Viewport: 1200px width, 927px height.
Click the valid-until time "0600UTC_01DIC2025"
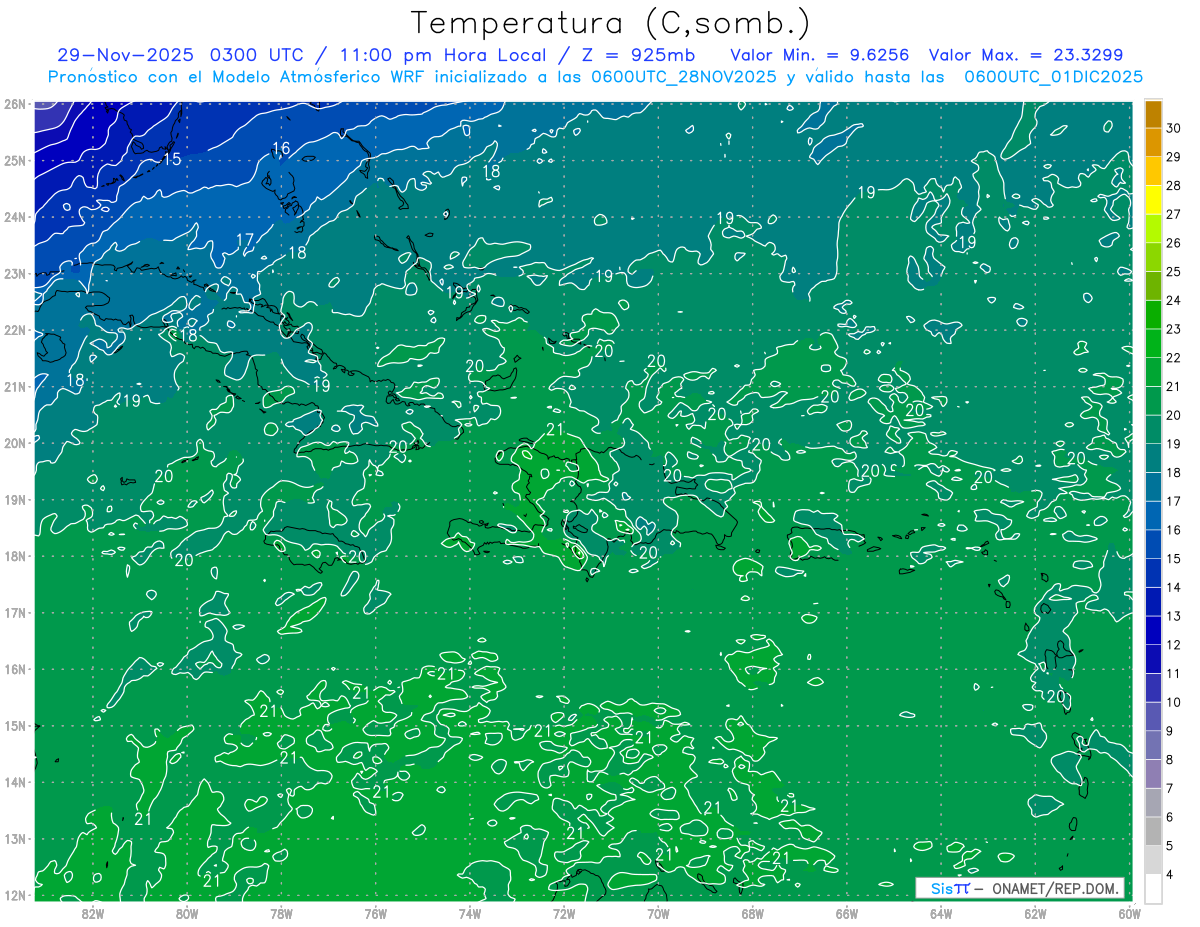(1054, 77)
